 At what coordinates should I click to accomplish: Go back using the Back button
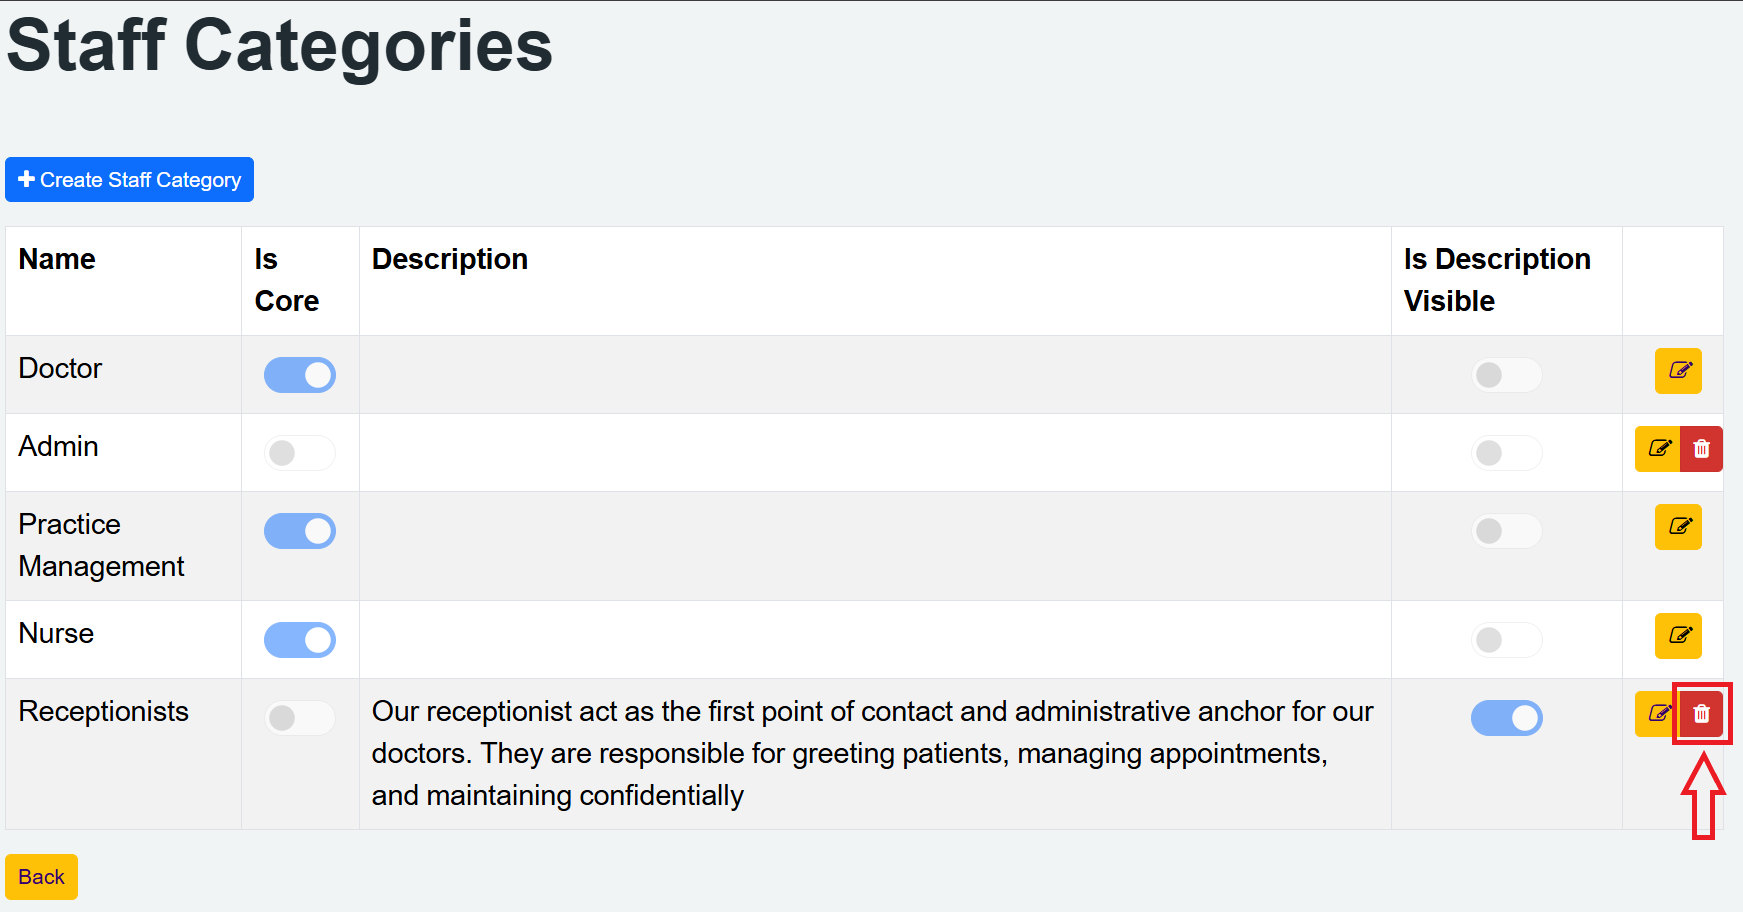click(x=41, y=877)
